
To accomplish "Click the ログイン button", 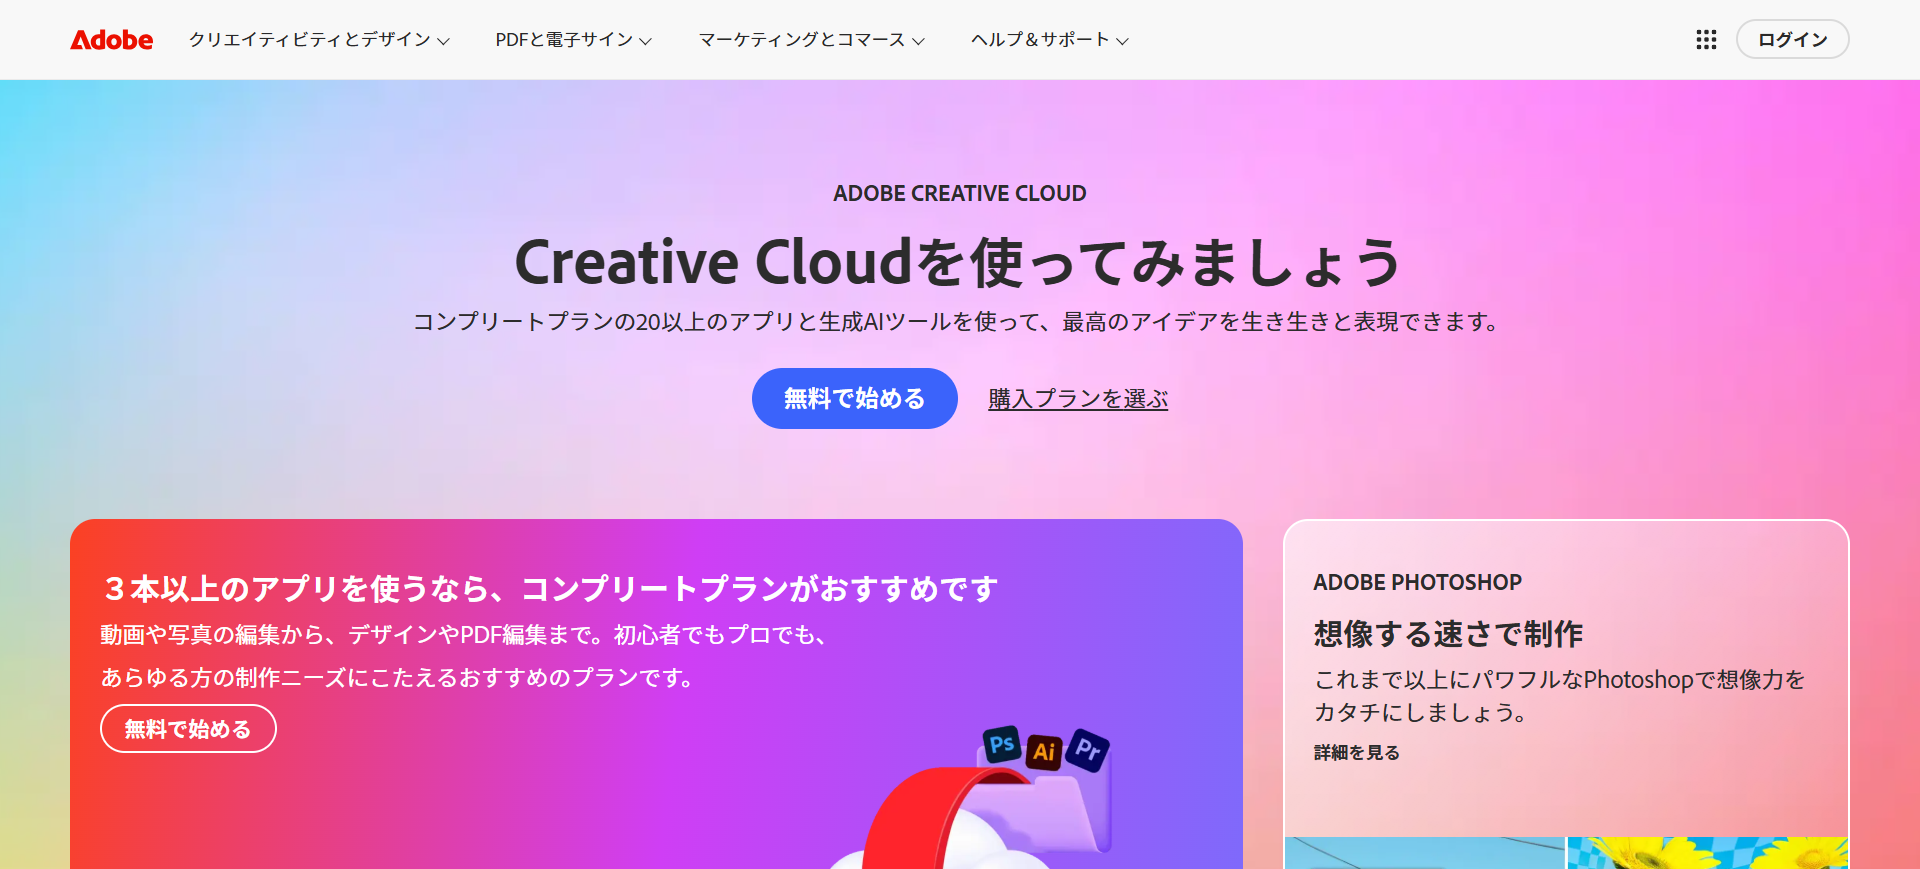I will pos(1792,40).
